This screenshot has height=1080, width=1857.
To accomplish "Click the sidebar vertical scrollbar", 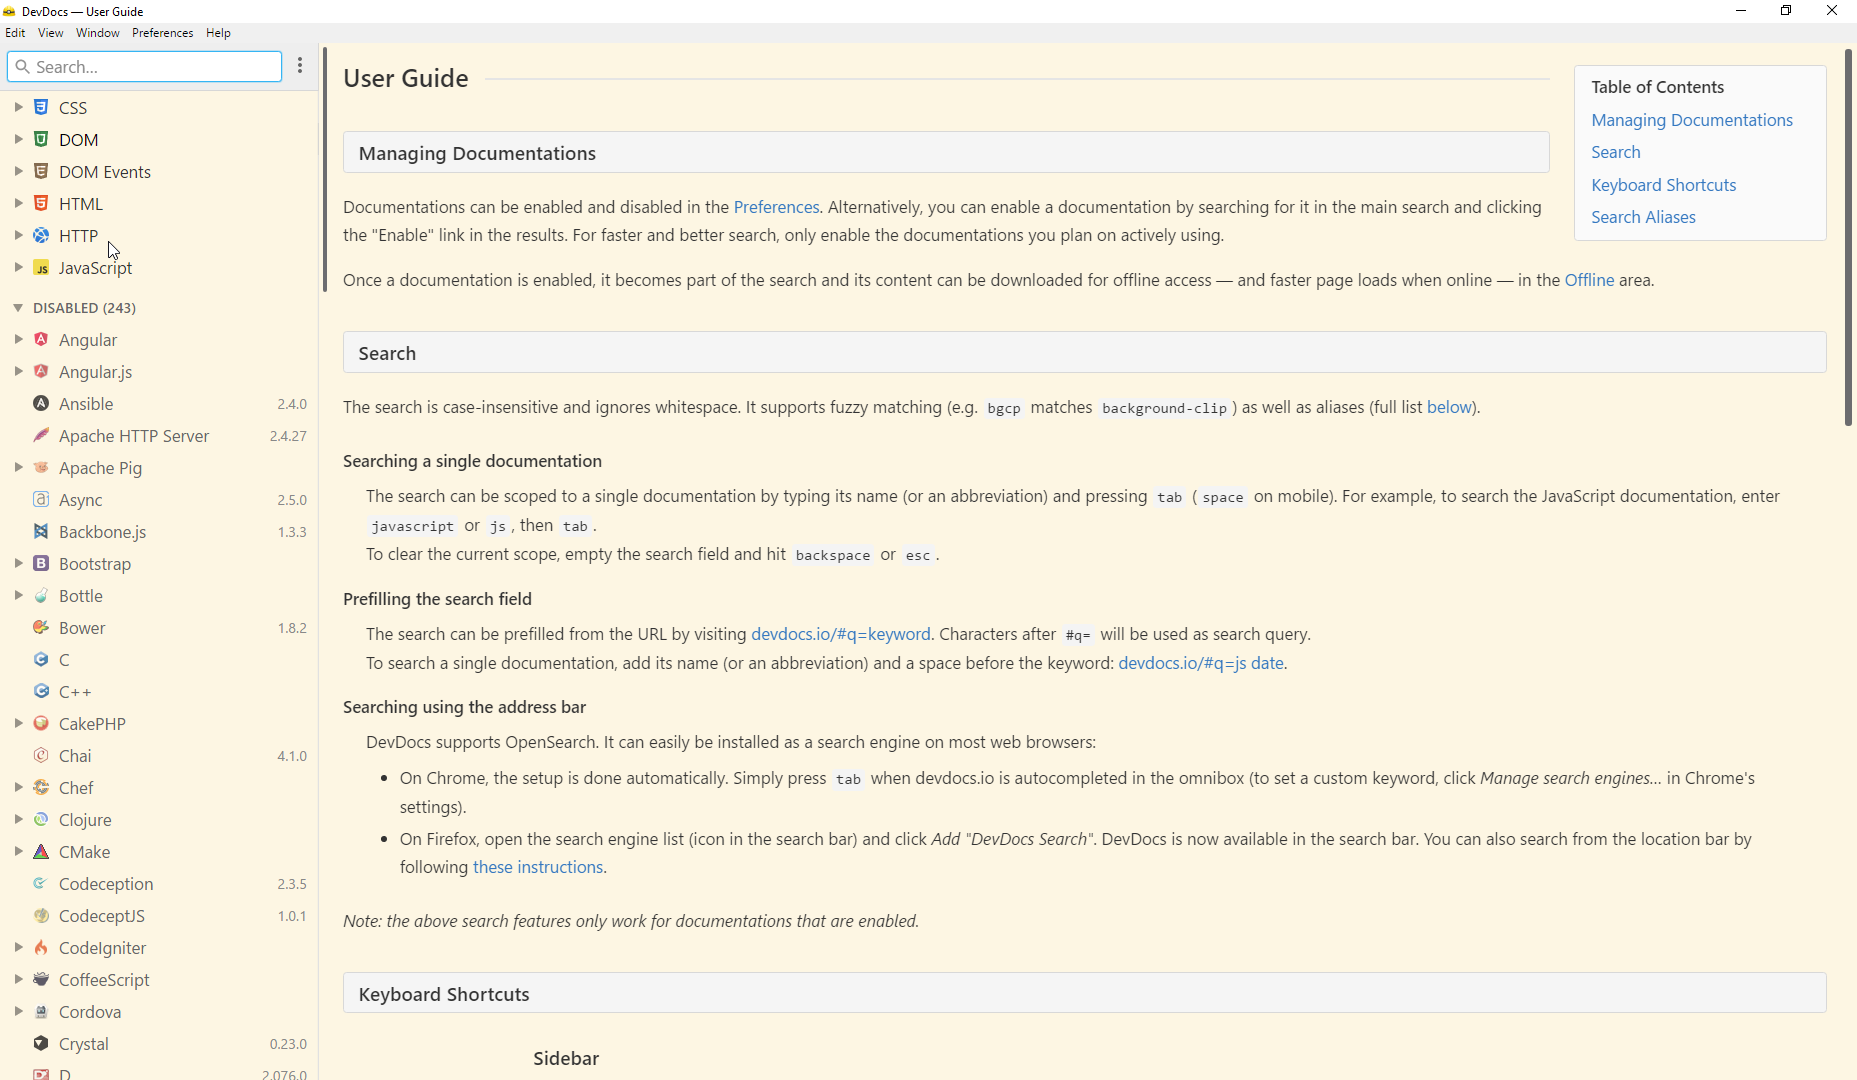I will [325, 169].
